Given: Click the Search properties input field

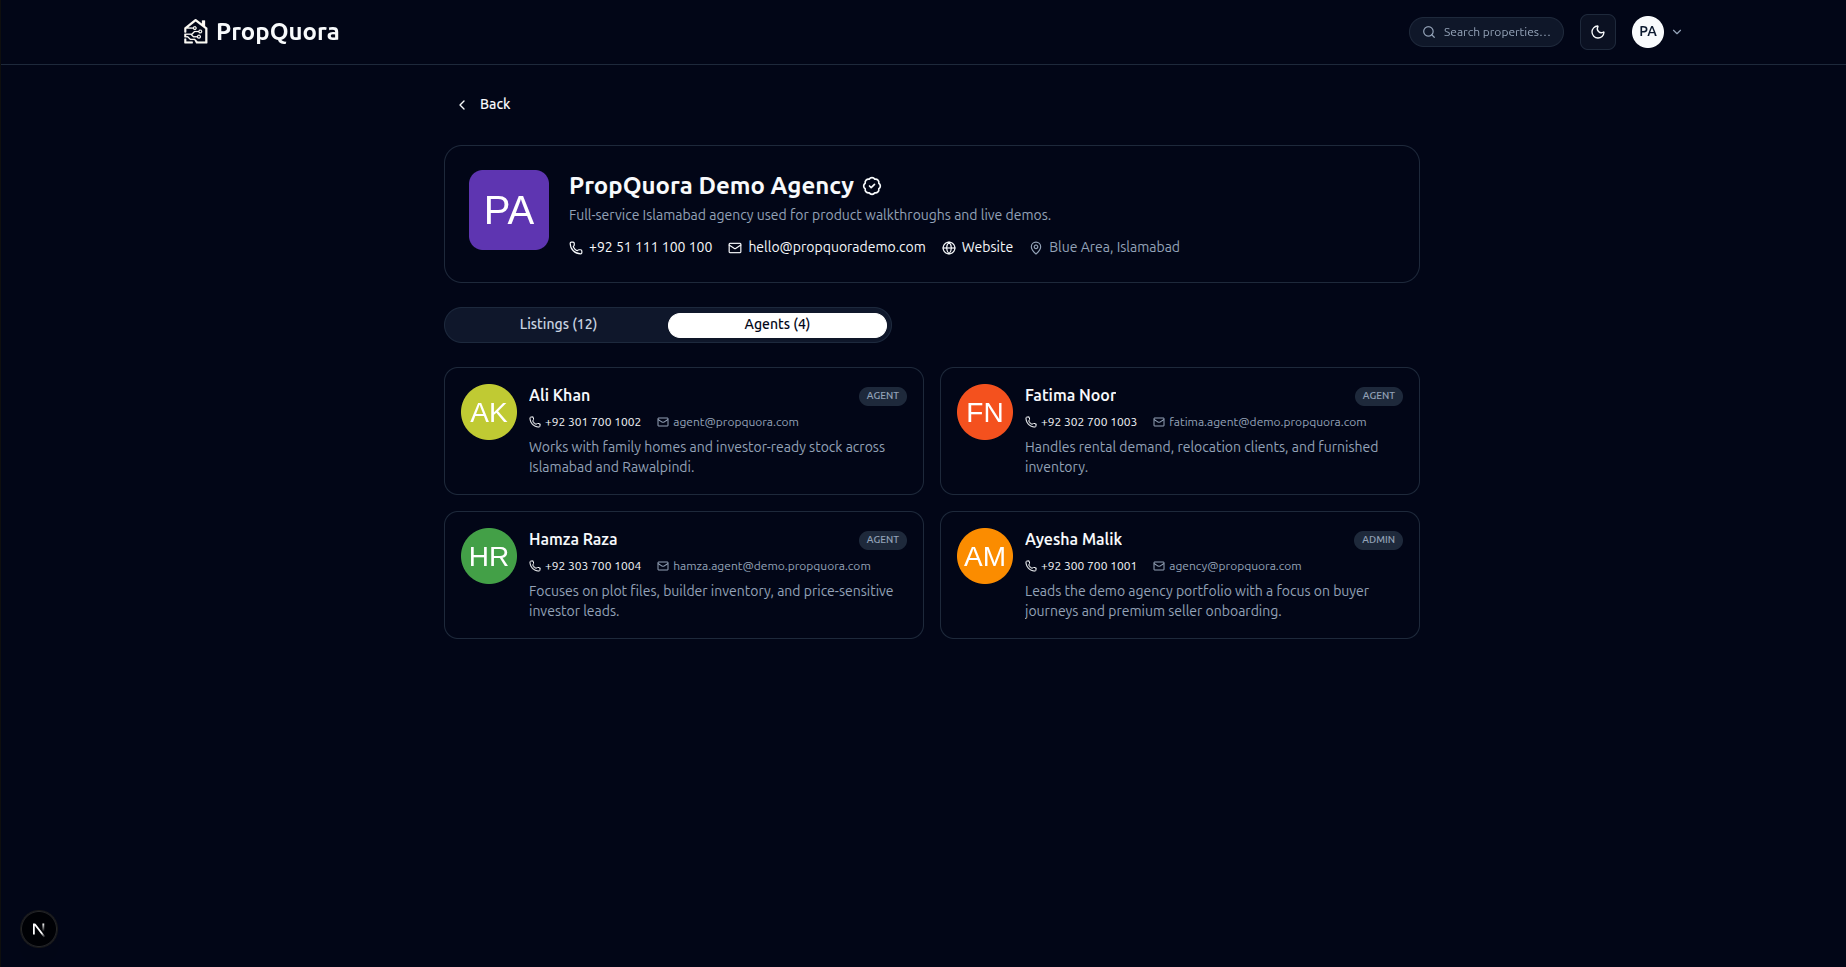Looking at the screenshot, I should click(x=1486, y=32).
